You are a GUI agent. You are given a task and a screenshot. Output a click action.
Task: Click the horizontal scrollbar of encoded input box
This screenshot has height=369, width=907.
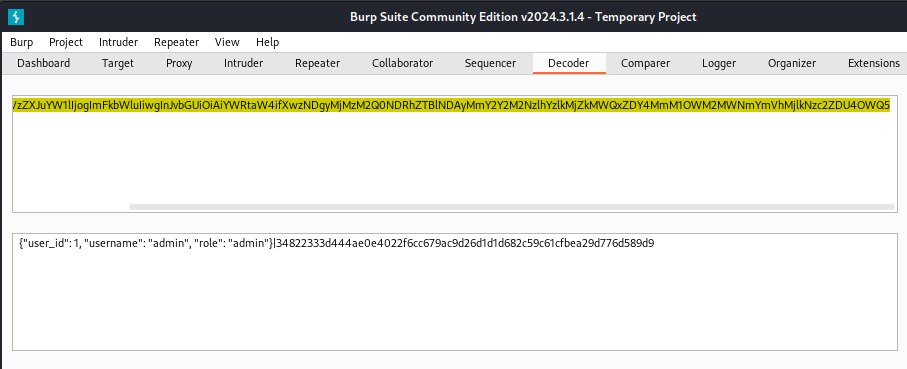coord(512,206)
